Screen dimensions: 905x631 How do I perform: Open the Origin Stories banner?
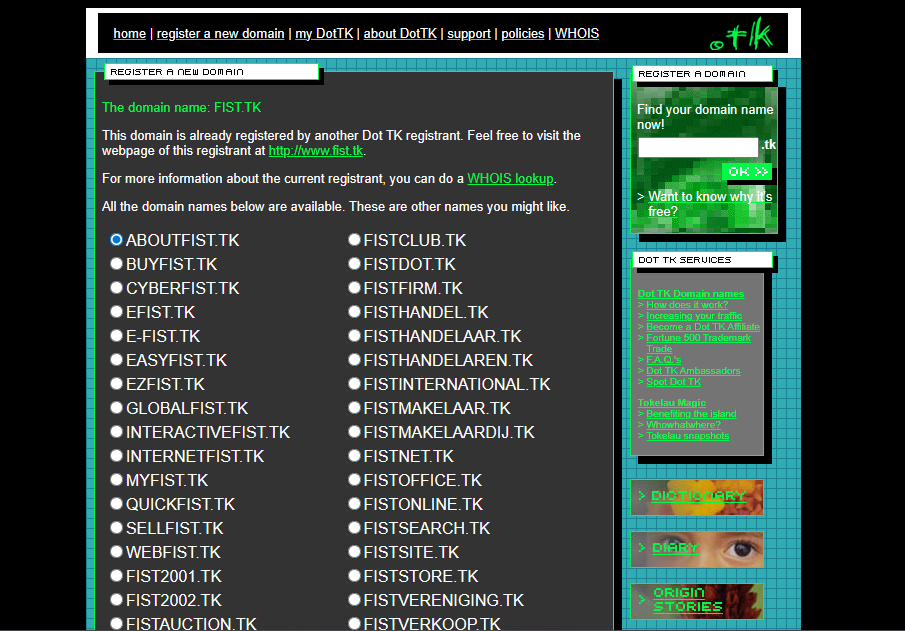coord(697,601)
